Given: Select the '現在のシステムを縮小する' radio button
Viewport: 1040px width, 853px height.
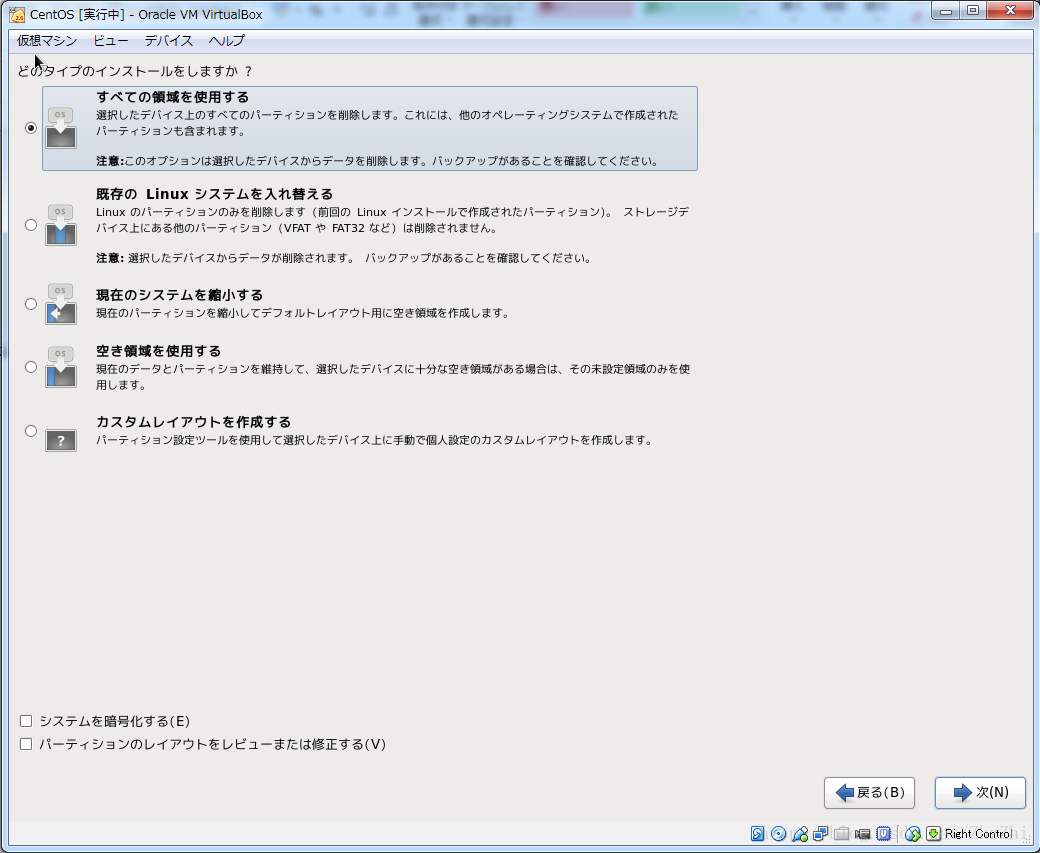Looking at the screenshot, I should [31, 304].
